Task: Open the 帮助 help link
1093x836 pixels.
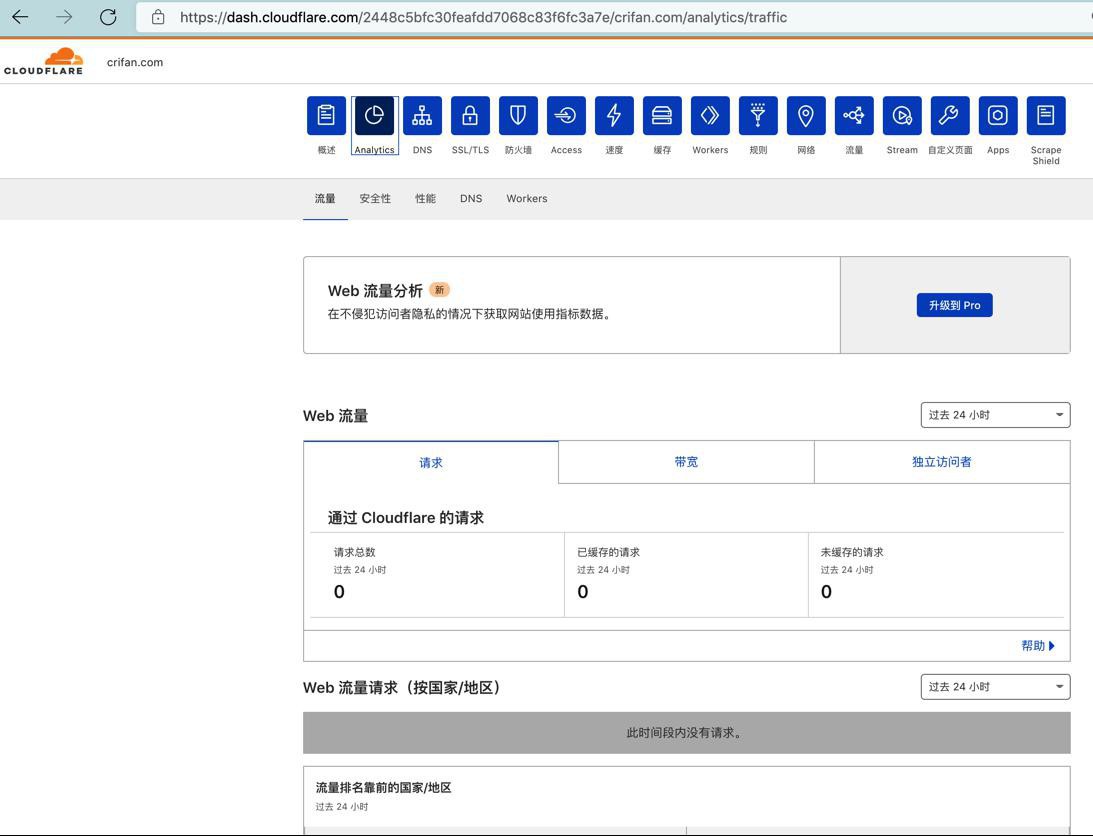Action: point(1038,646)
